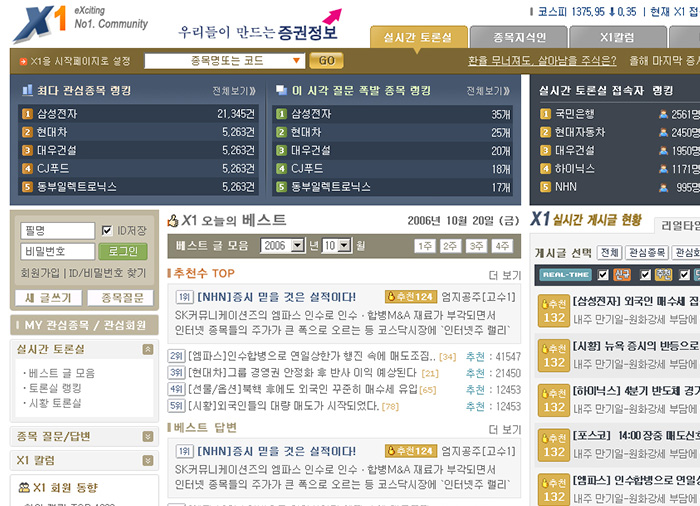Toggle the checkbox before 추천 tag

[x=645, y=275]
